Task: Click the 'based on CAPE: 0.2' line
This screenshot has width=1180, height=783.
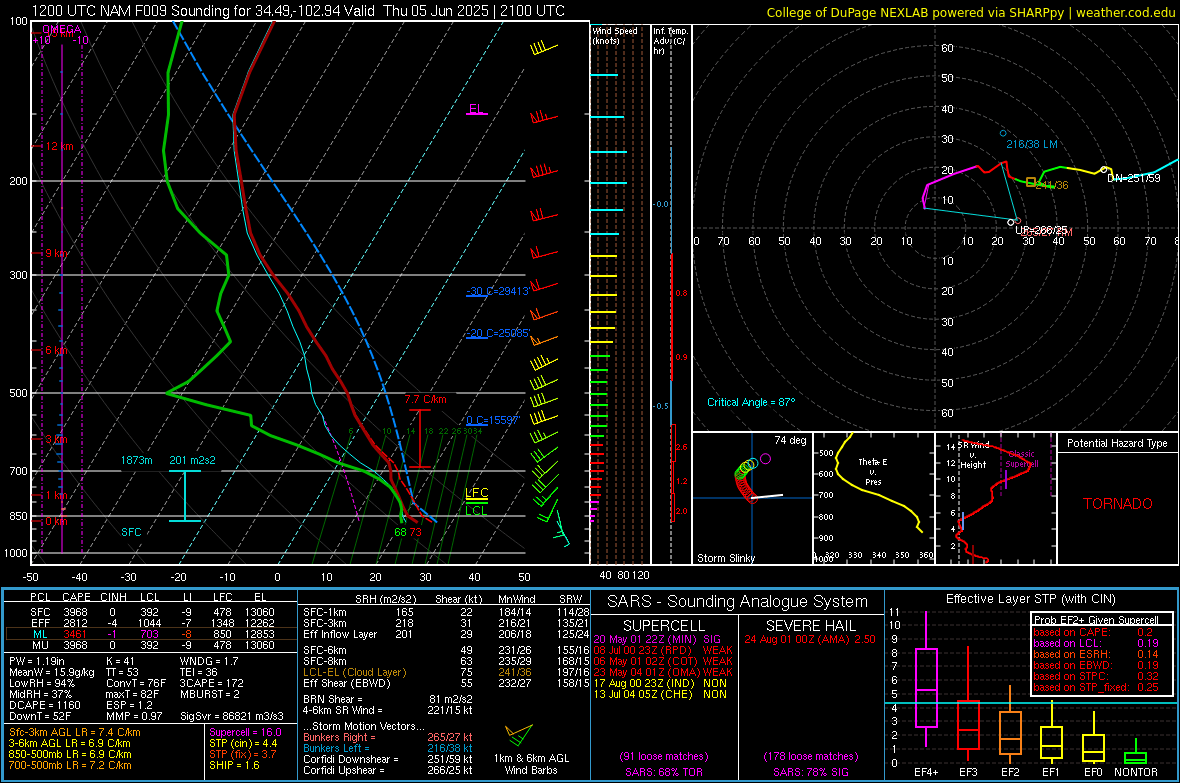Action: coord(1093,632)
